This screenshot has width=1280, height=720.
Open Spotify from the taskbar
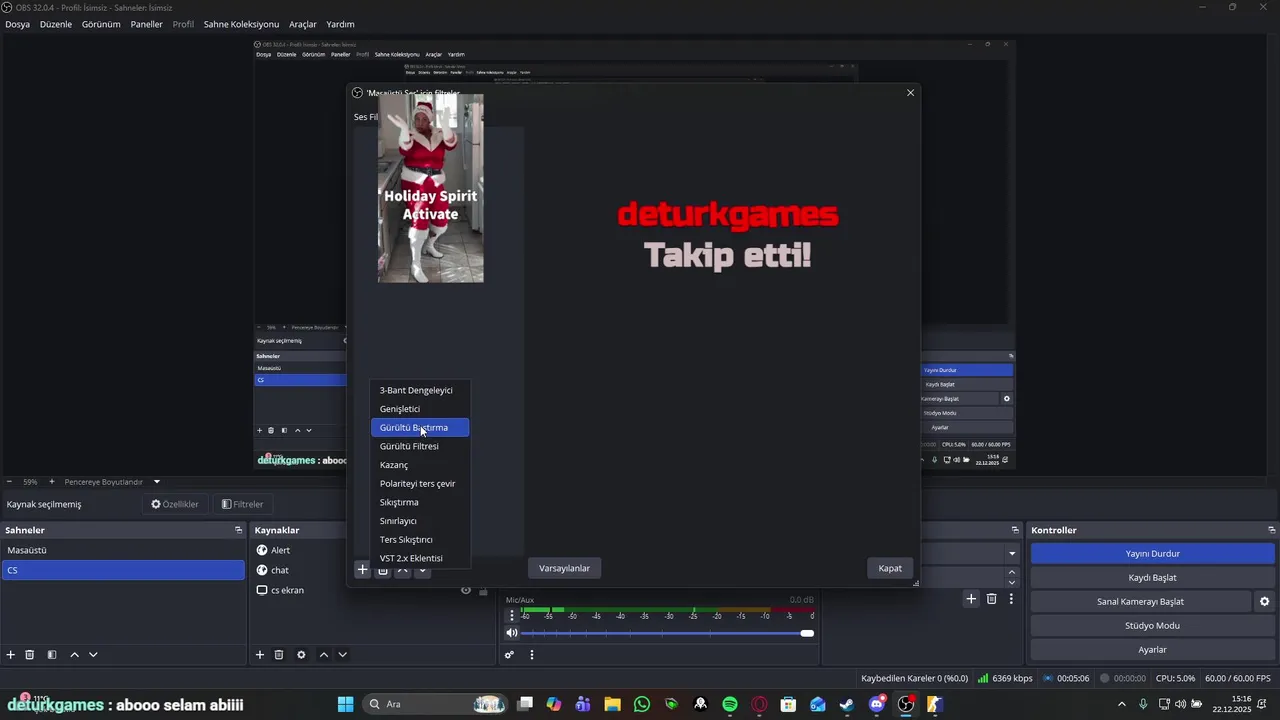pos(730,704)
